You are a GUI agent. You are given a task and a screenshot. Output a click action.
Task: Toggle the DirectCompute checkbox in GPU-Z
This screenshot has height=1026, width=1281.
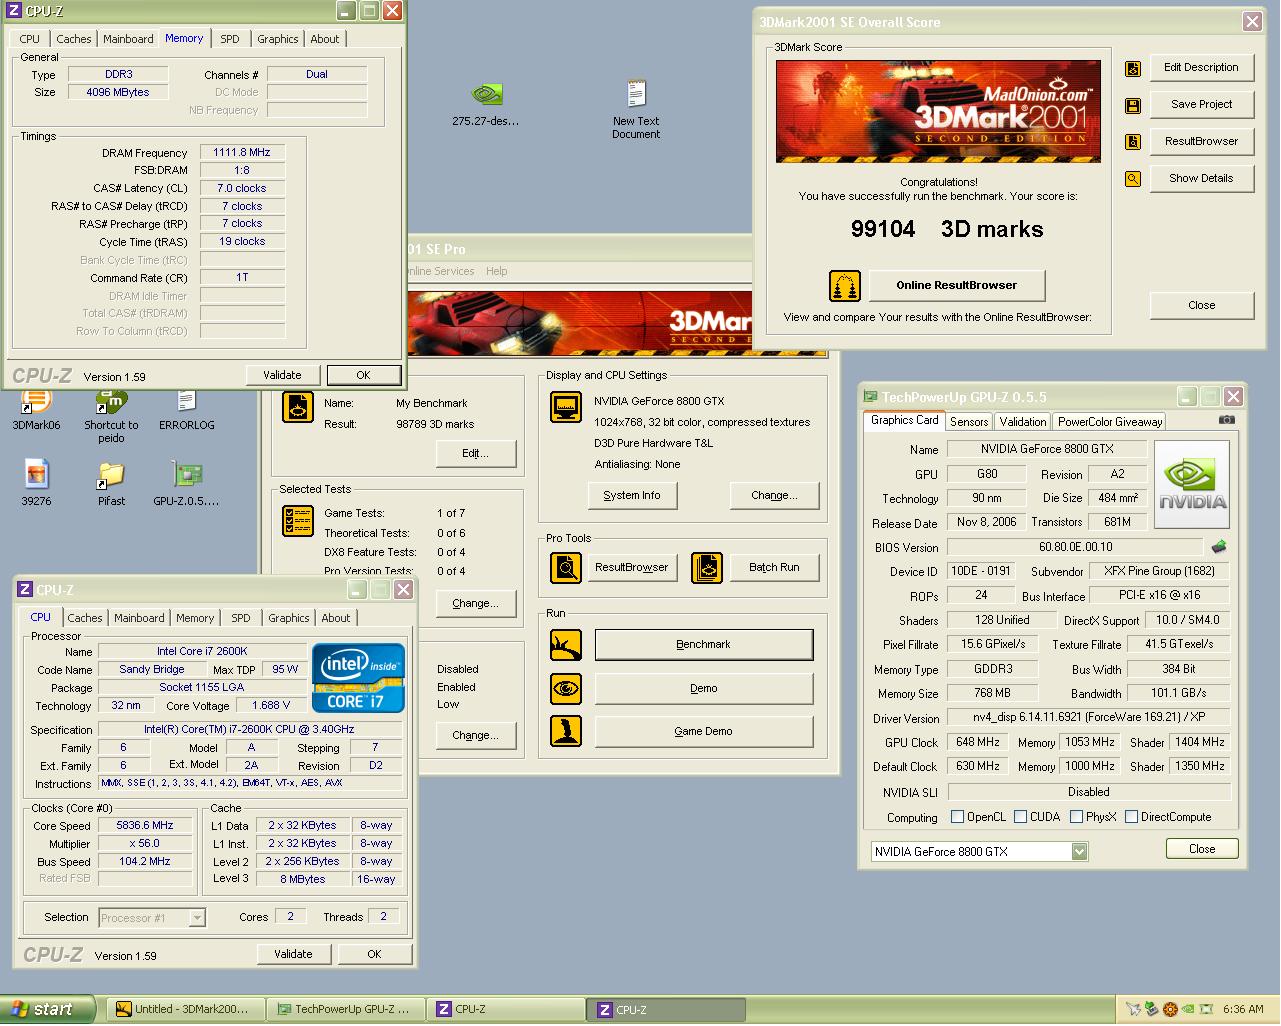tap(1131, 817)
